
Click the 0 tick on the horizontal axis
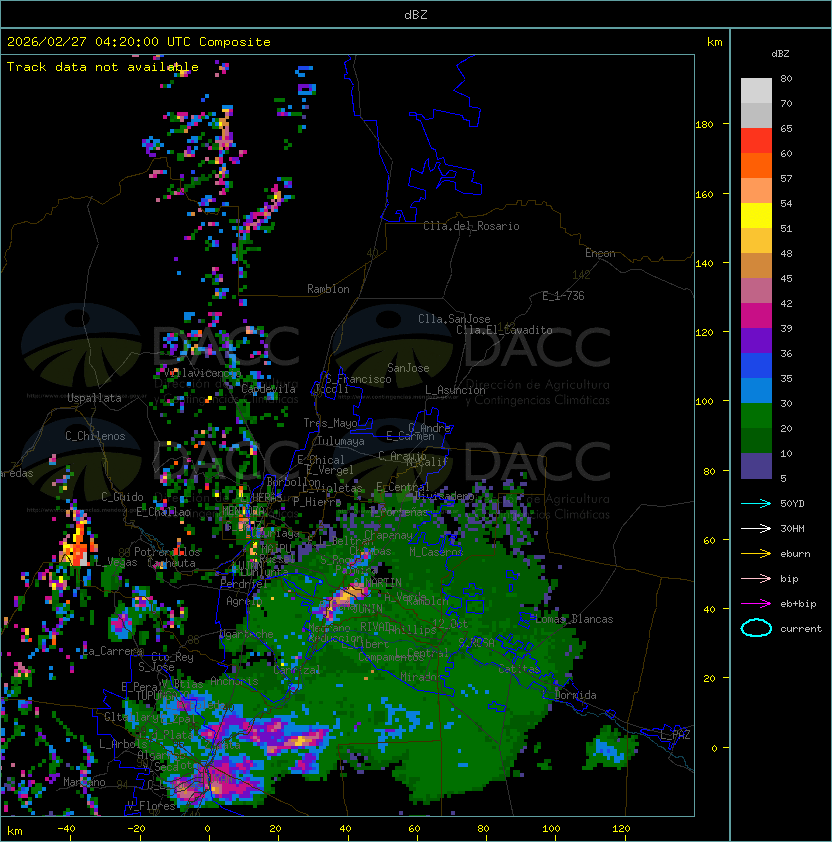[x=207, y=829]
